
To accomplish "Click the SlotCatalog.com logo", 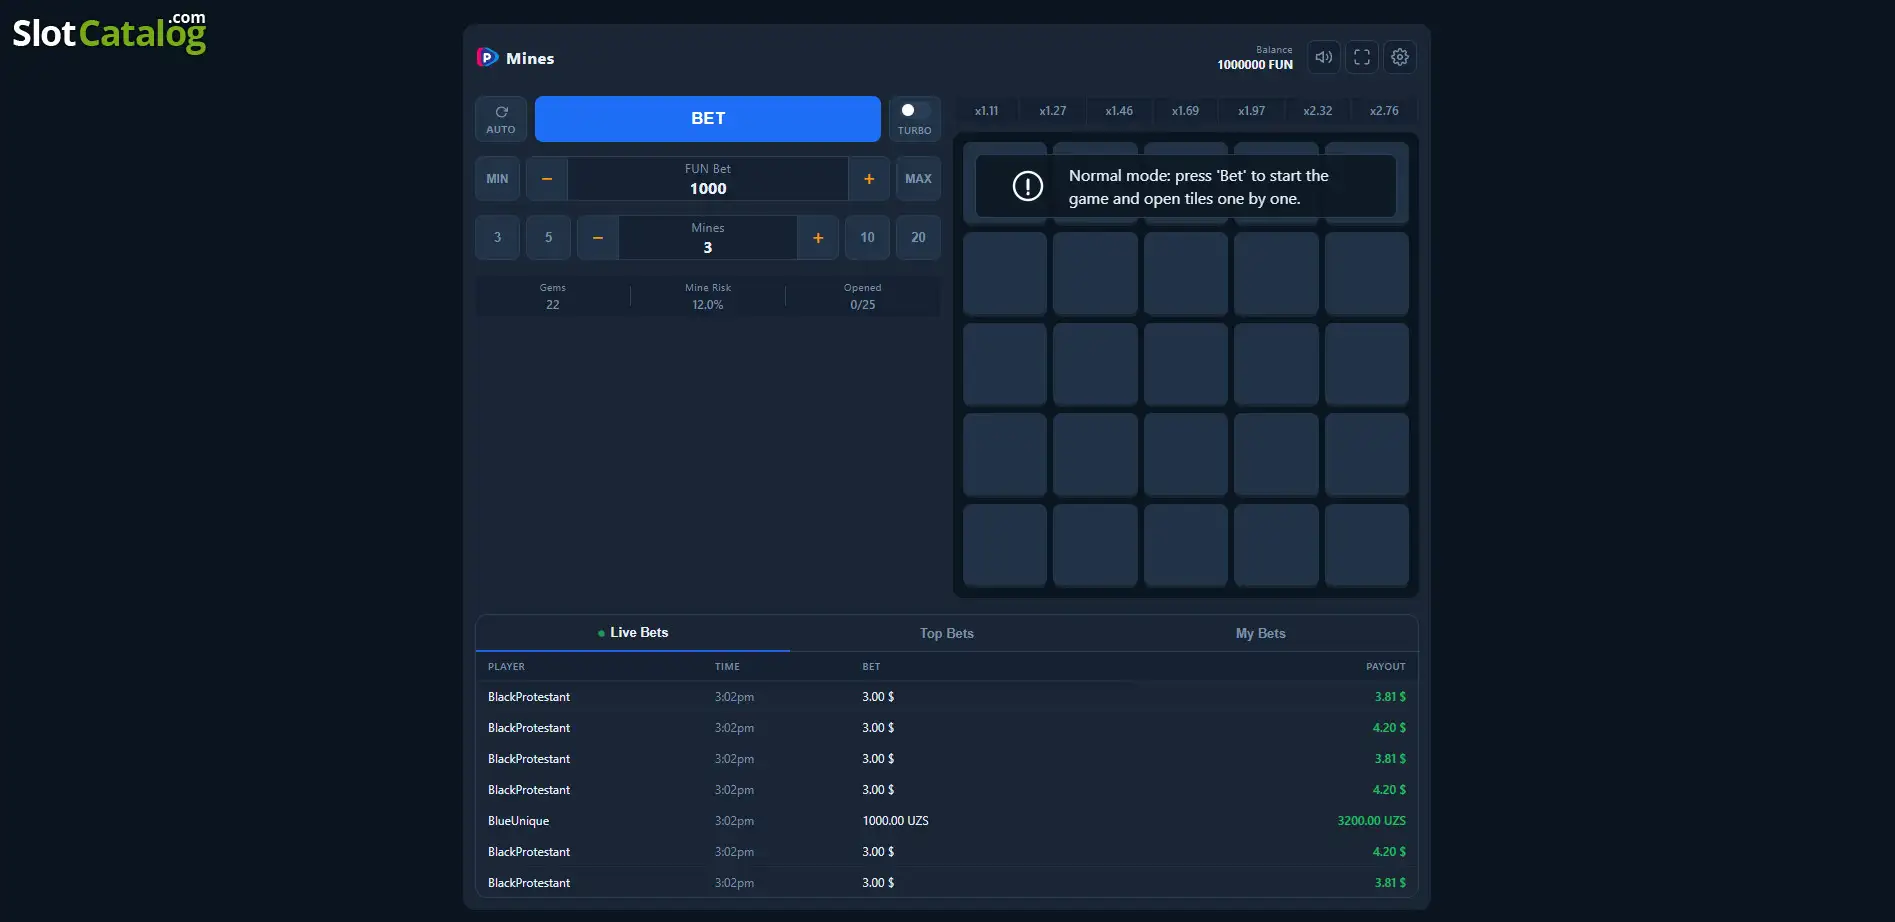I will (x=109, y=32).
